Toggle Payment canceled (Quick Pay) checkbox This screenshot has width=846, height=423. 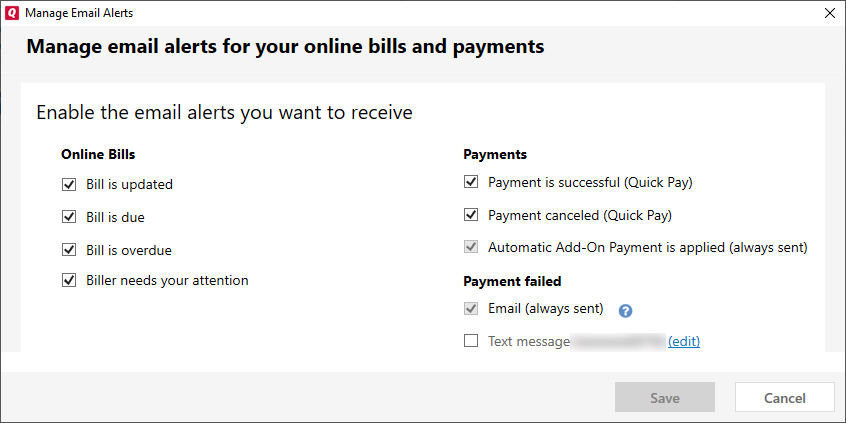471,215
